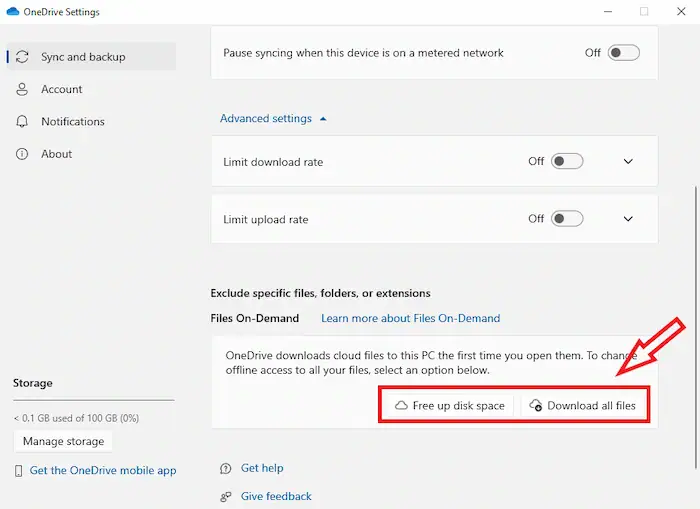The image size is (700, 509).
Task: Collapse the Advanced settings section
Action: [273, 118]
